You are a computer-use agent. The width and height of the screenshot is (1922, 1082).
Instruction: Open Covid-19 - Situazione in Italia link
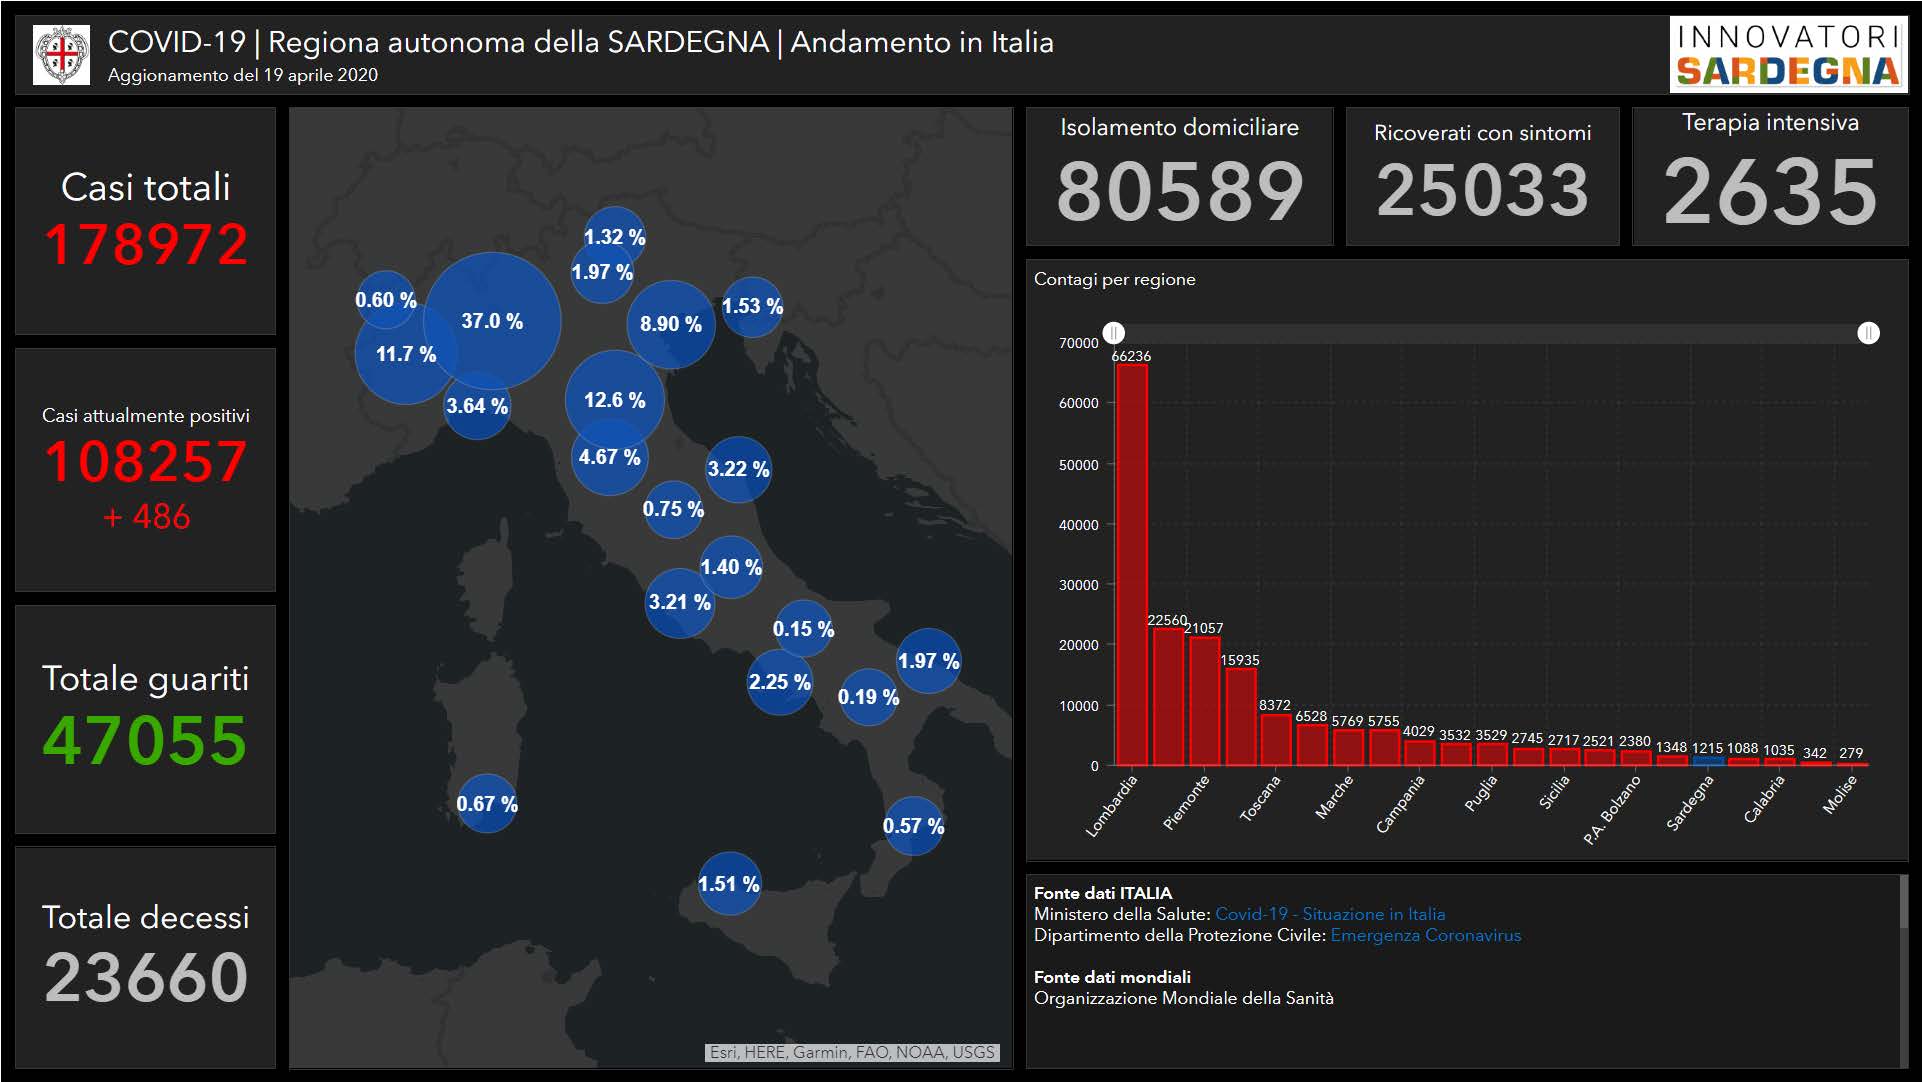(x=1329, y=914)
